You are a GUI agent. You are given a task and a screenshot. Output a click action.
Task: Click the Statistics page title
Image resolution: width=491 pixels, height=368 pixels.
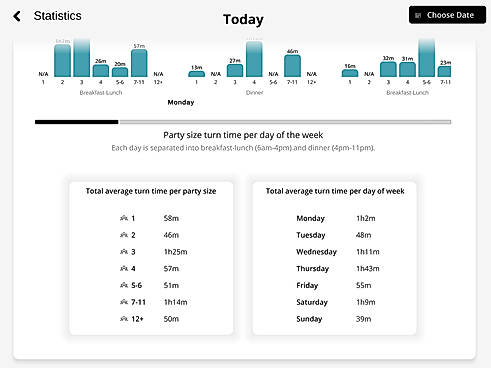click(x=58, y=16)
